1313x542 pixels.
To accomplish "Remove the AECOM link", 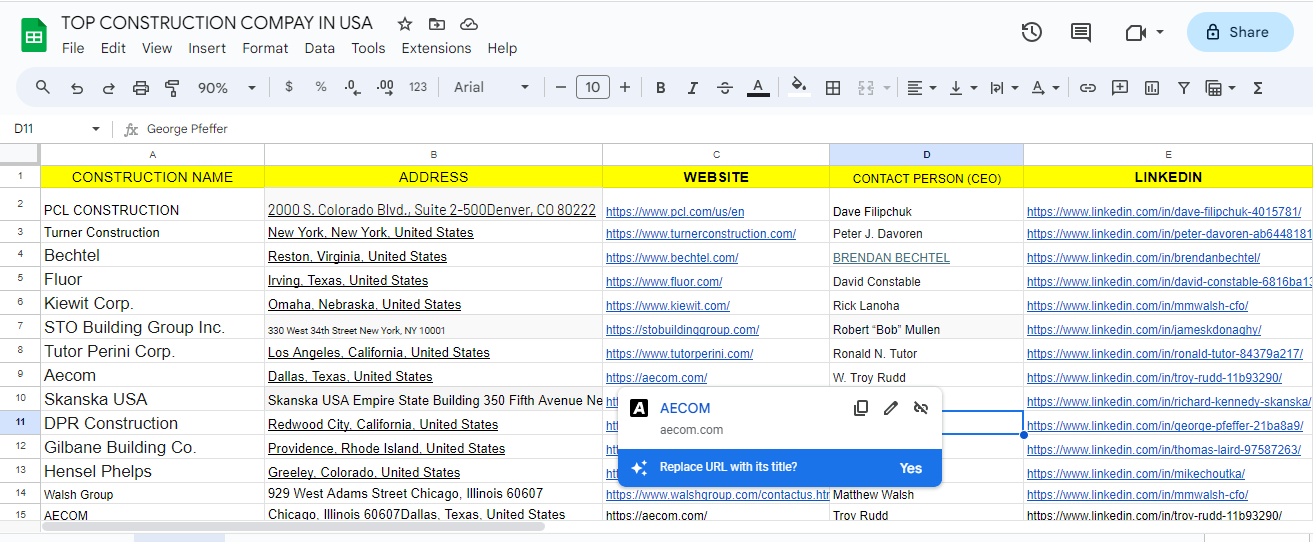I will [x=921, y=408].
